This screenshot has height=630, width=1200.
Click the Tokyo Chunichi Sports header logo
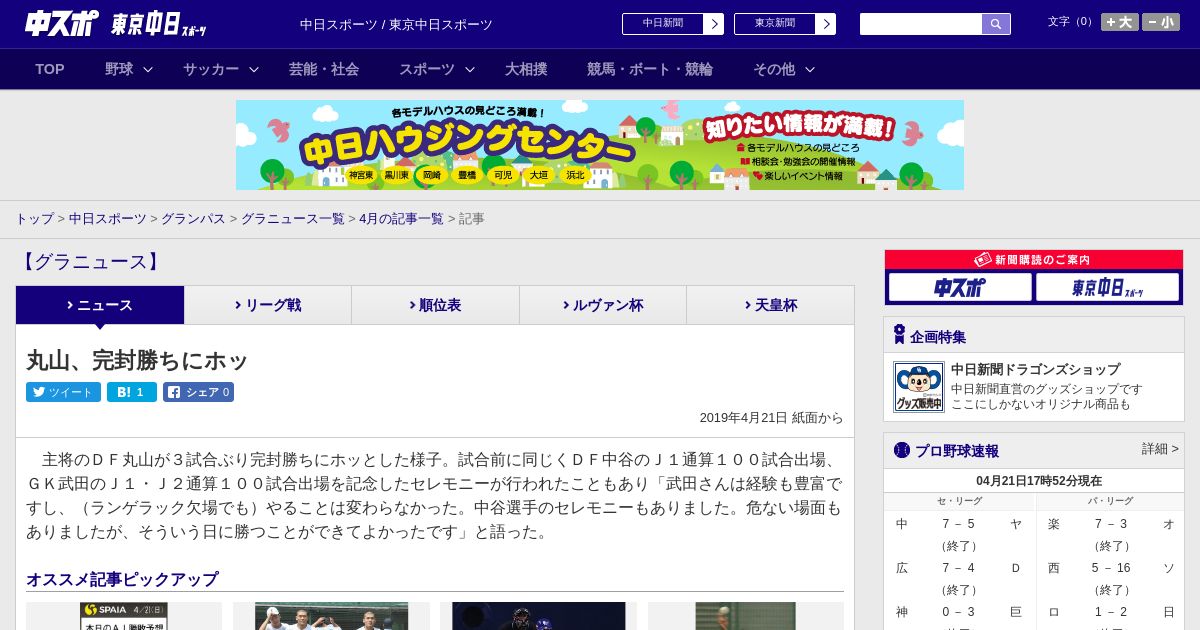coord(159,24)
